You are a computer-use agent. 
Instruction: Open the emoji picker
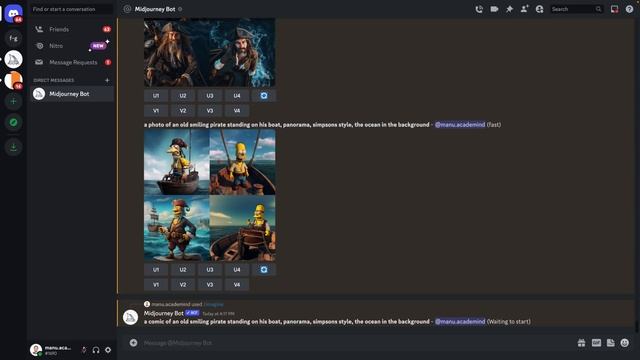pos(624,343)
